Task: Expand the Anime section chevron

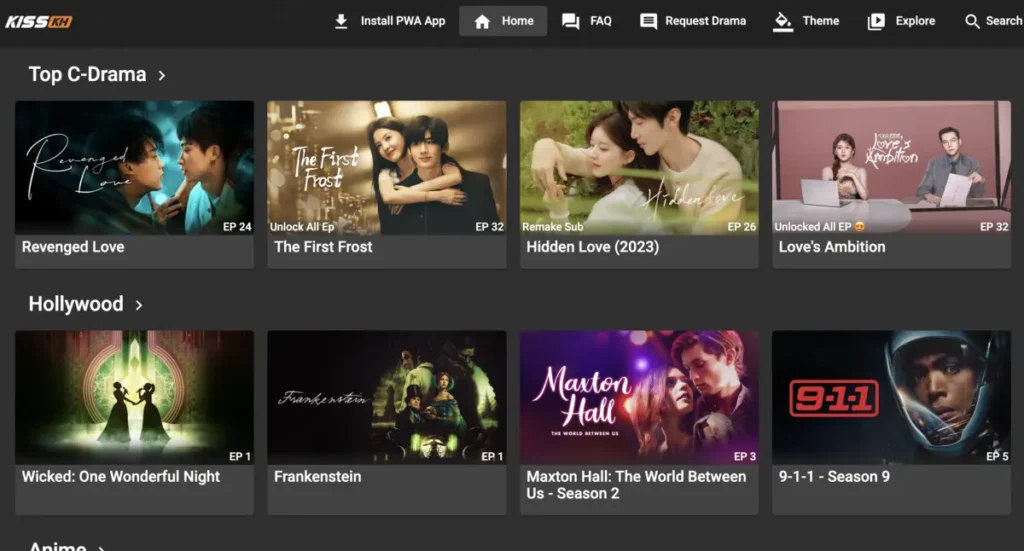Action: pyautogui.click(x=101, y=547)
